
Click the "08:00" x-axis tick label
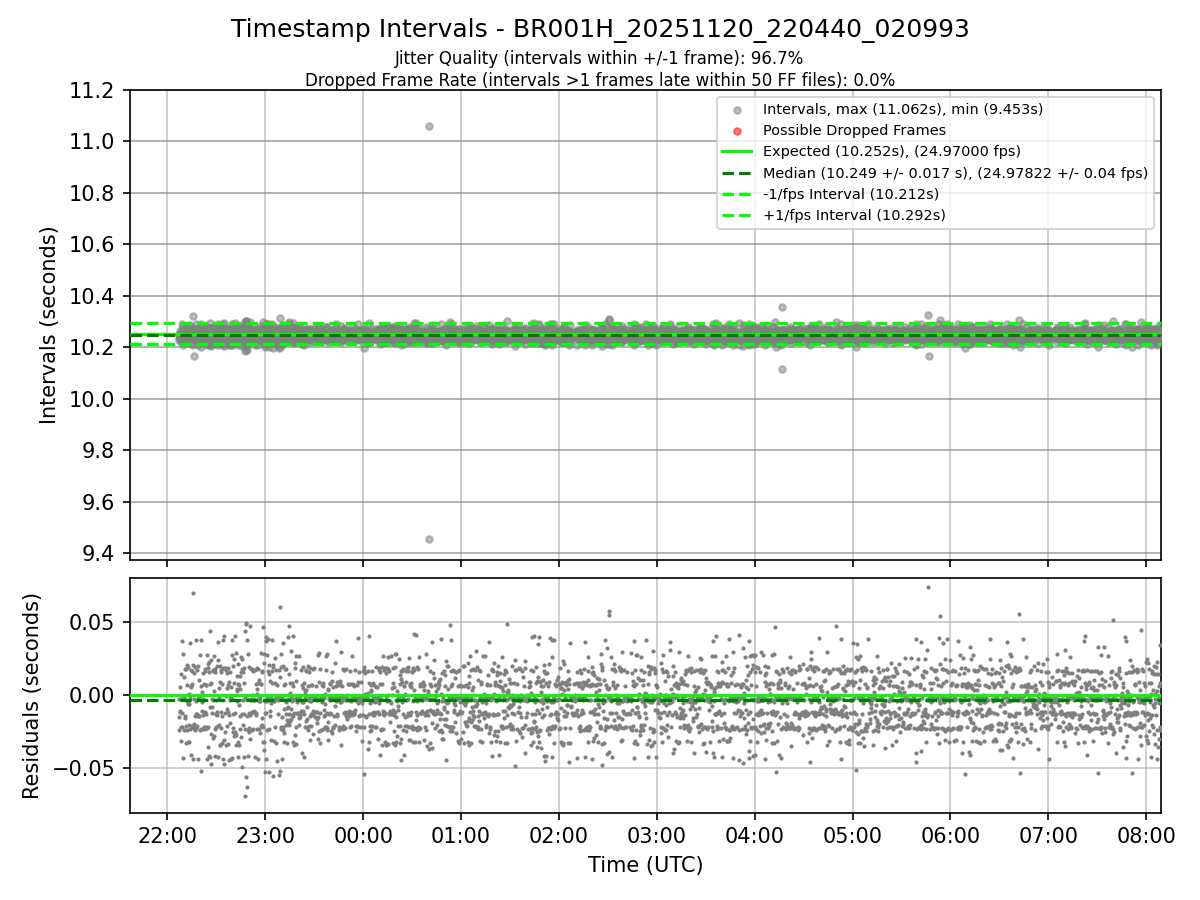tap(1146, 833)
